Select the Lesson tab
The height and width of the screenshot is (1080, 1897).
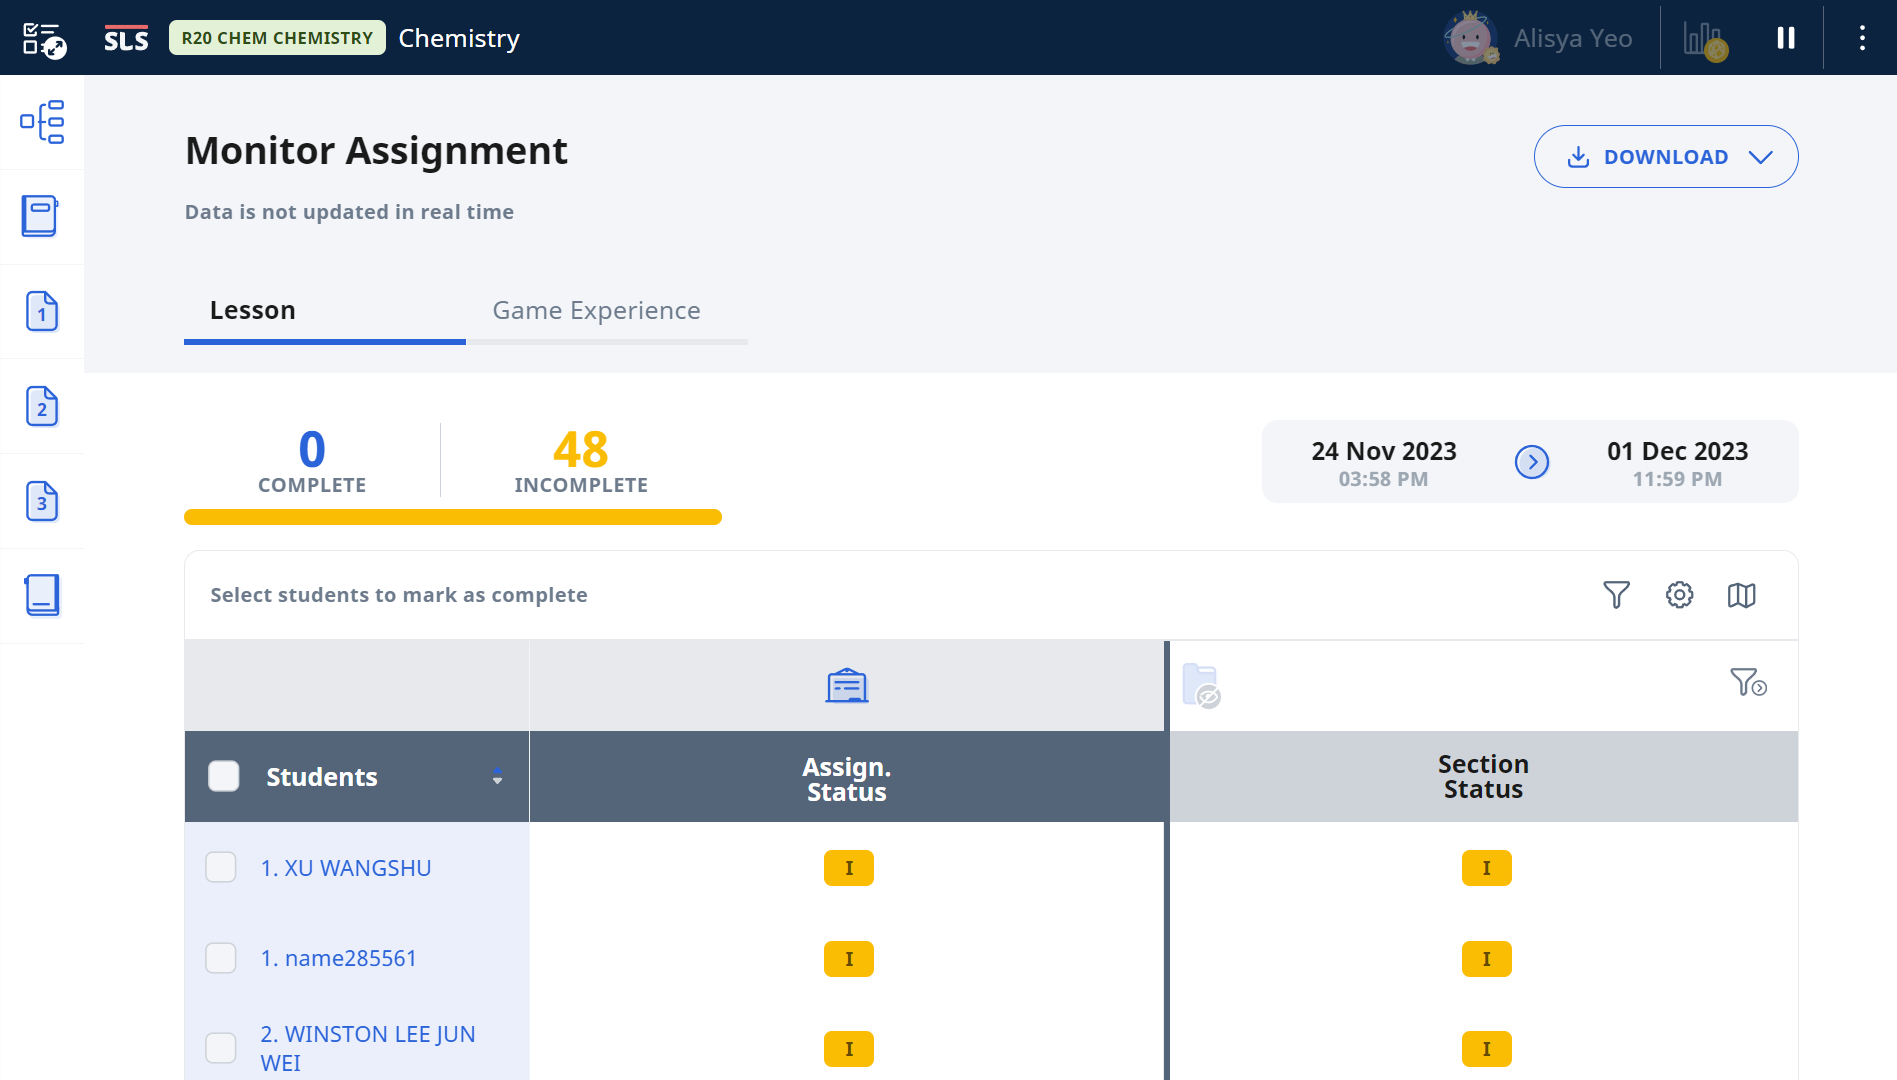252,310
